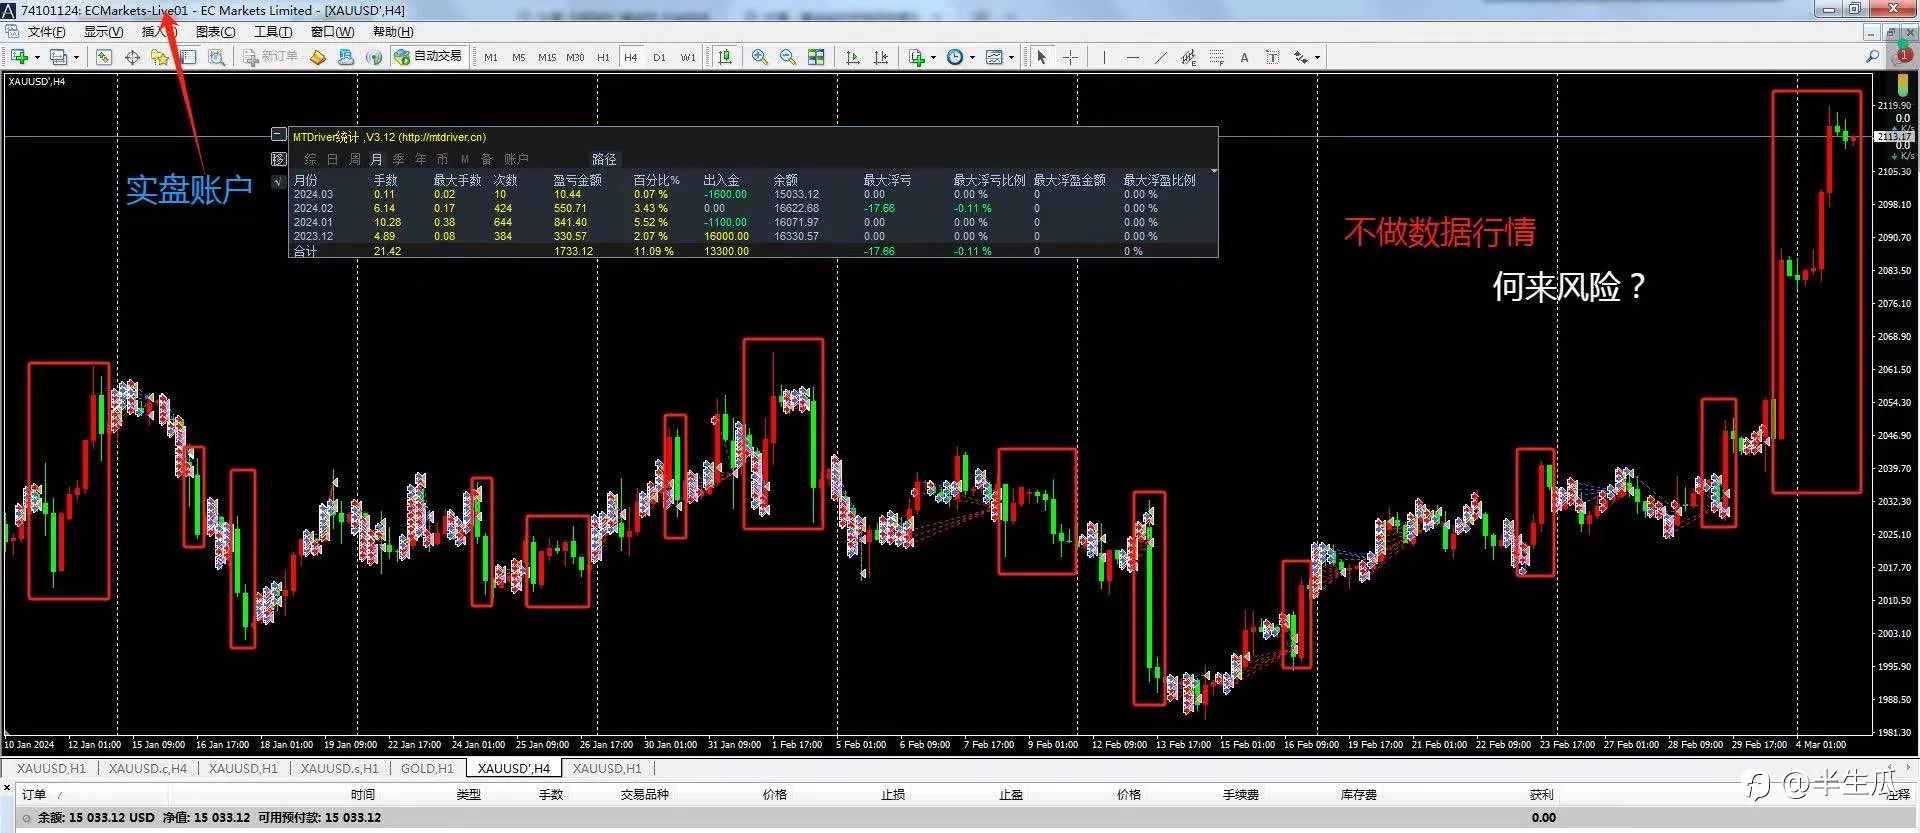Viewport: 1920px width, 833px height.
Task: Switch to the GOLD,H1 chart tab
Action: [x=427, y=768]
